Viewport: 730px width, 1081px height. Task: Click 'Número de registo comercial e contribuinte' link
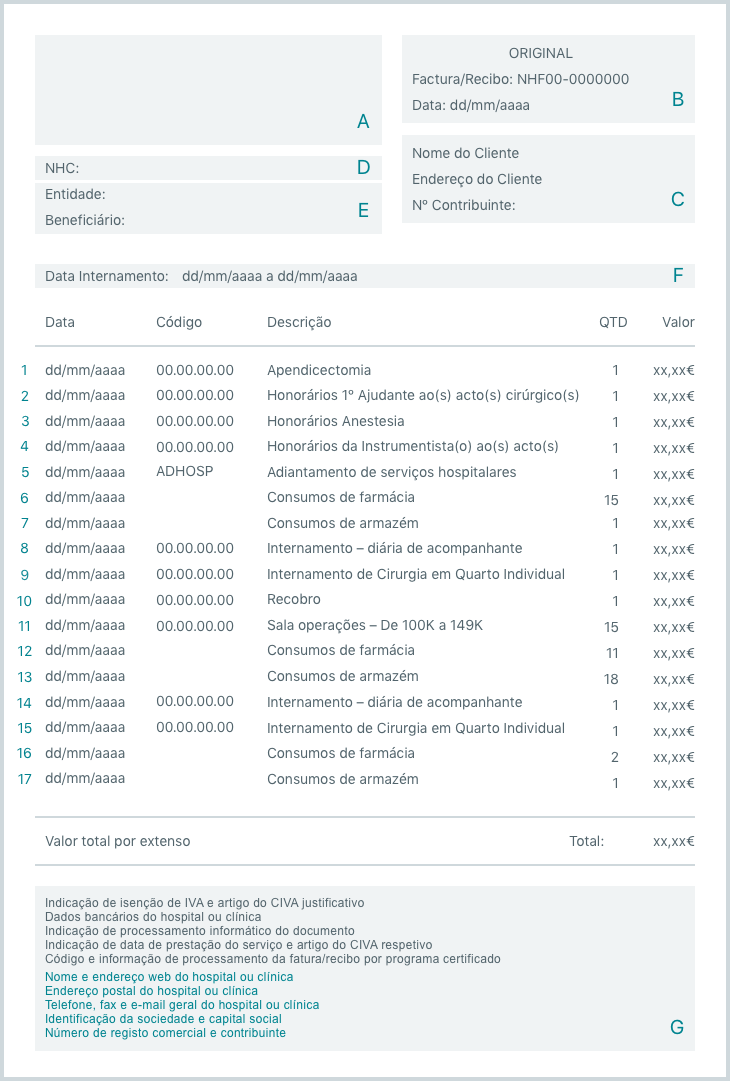click(x=165, y=1033)
